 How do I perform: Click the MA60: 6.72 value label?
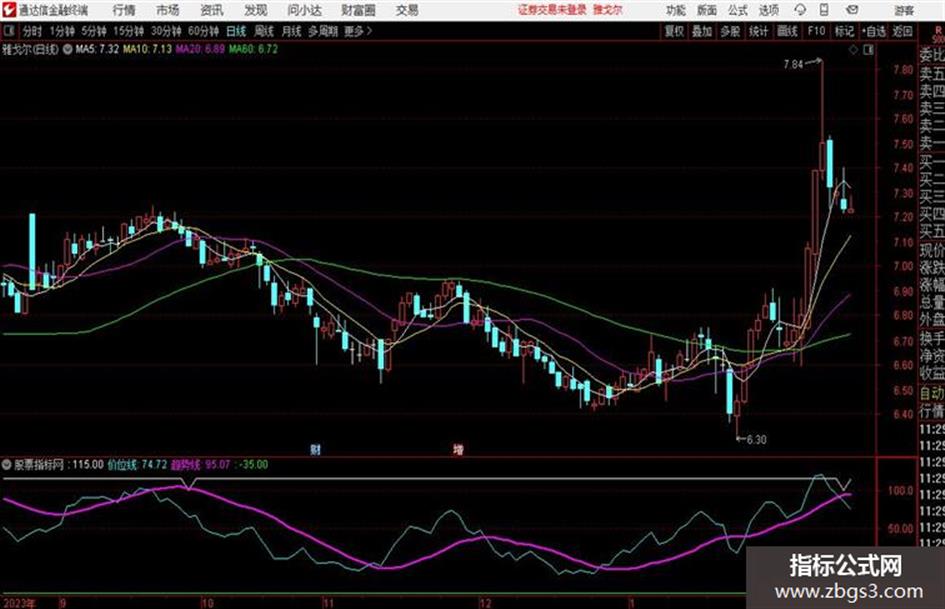click(253, 49)
